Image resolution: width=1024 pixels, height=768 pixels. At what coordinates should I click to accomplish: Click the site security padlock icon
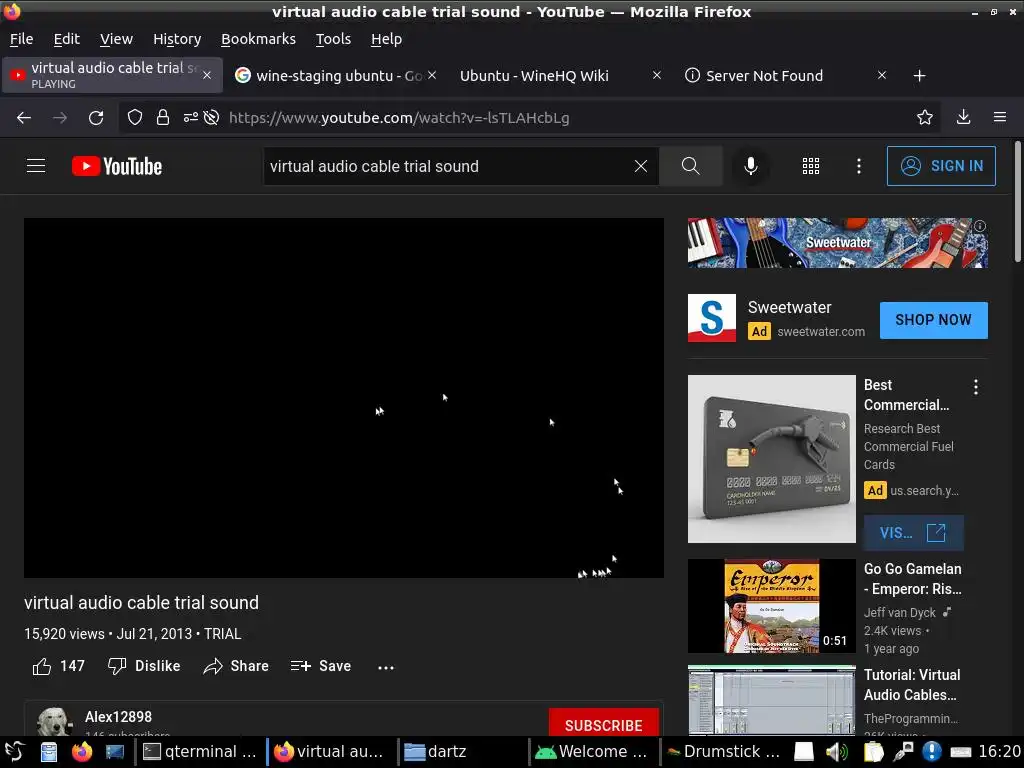point(163,118)
